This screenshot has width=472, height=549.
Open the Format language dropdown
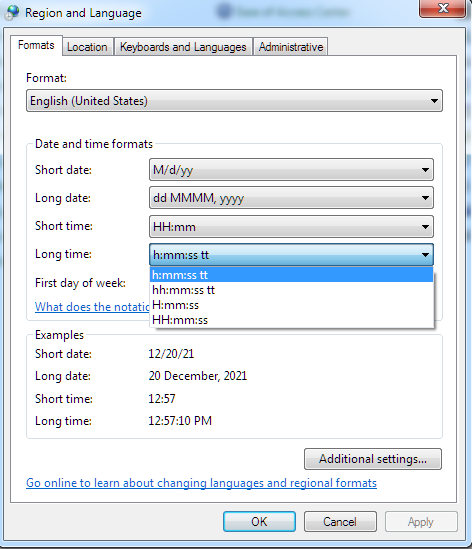click(x=234, y=101)
